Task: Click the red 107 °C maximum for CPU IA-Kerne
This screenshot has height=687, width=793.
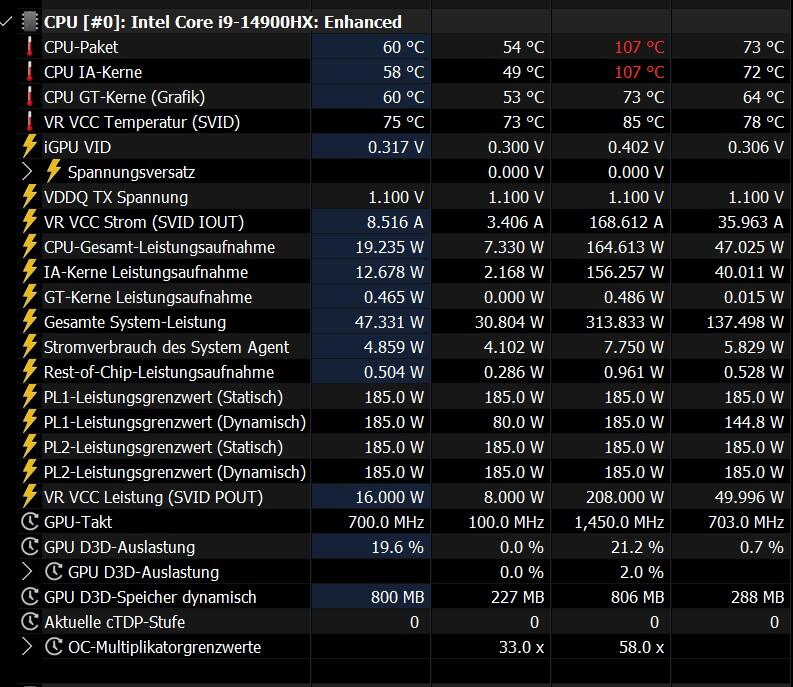Action: pos(639,72)
